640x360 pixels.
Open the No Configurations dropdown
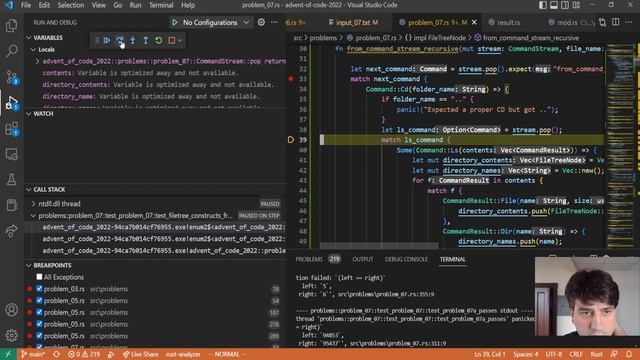(216, 22)
